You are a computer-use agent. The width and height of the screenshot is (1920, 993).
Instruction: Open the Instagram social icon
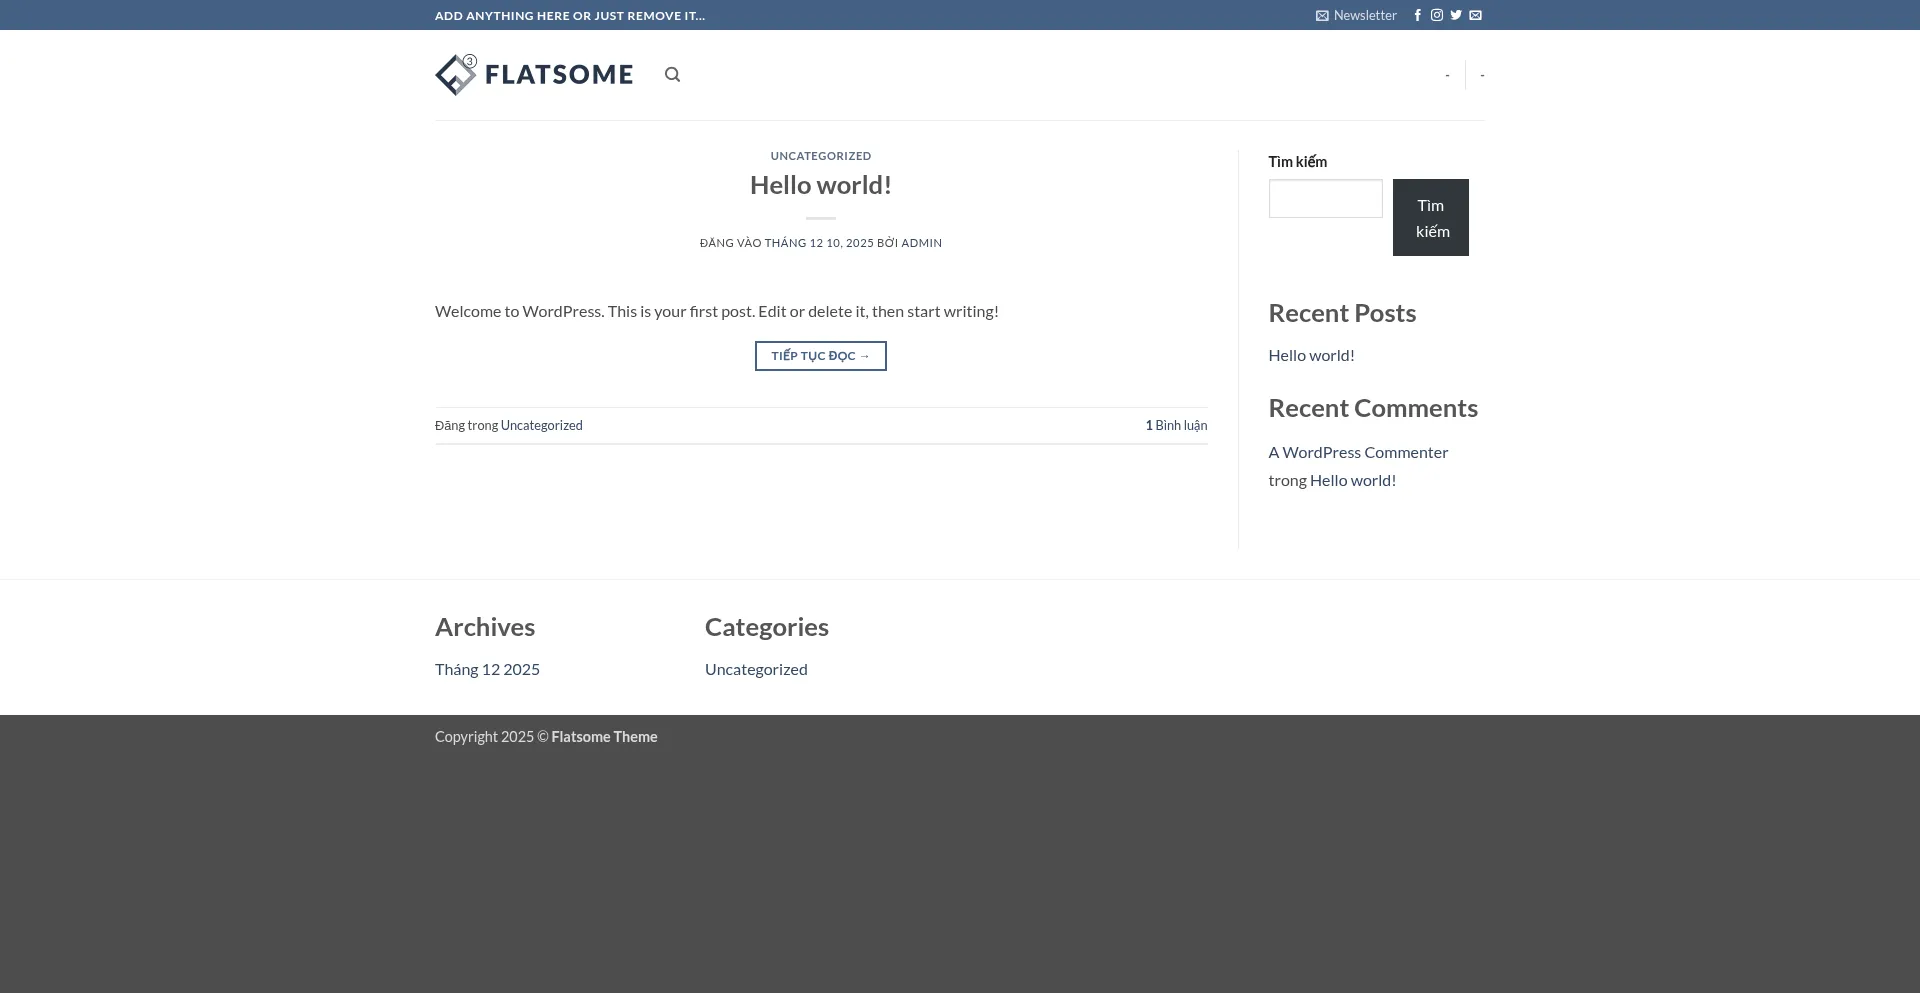pyautogui.click(x=1436, y=15)
